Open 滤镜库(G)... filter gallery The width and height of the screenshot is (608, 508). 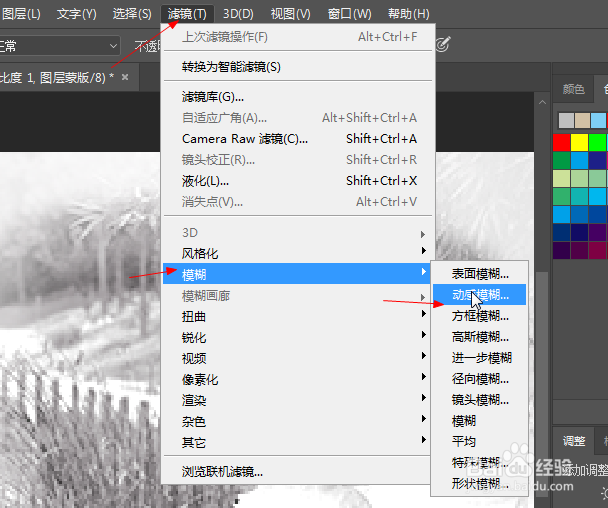click(x=298, y=97)
